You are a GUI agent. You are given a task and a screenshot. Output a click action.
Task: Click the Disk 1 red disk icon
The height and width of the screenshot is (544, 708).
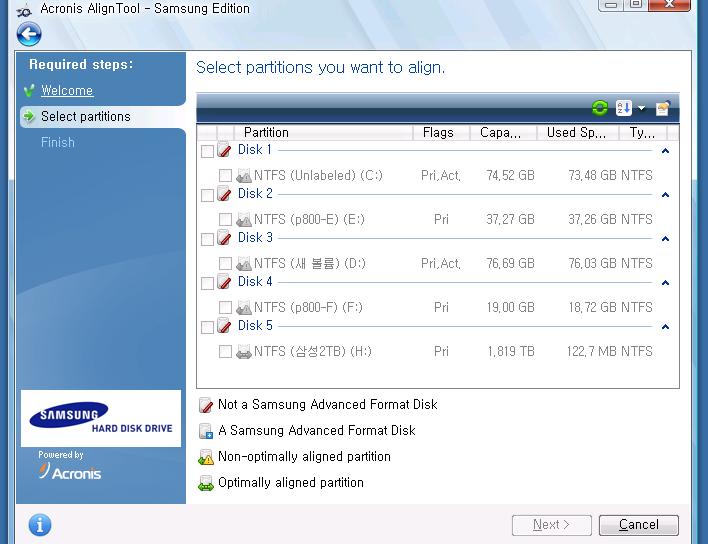point(225,151)
